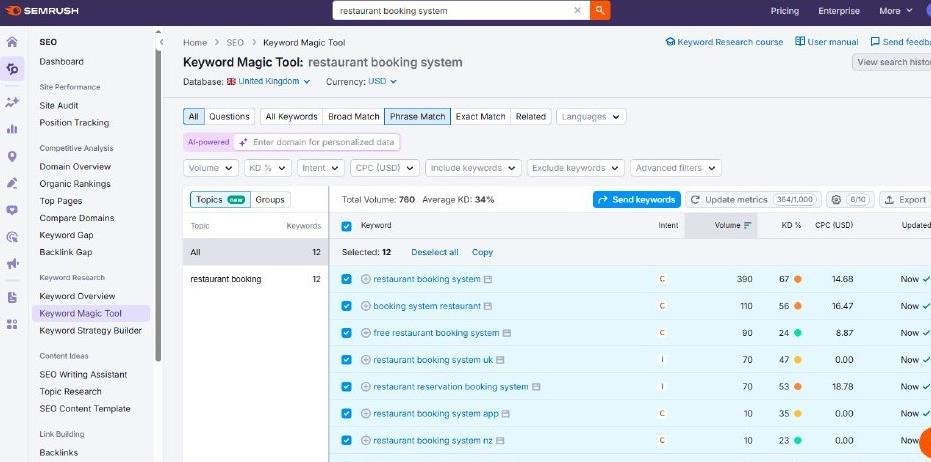931x462 pixels.
Task: Click the top search input field
Action: 454,11
